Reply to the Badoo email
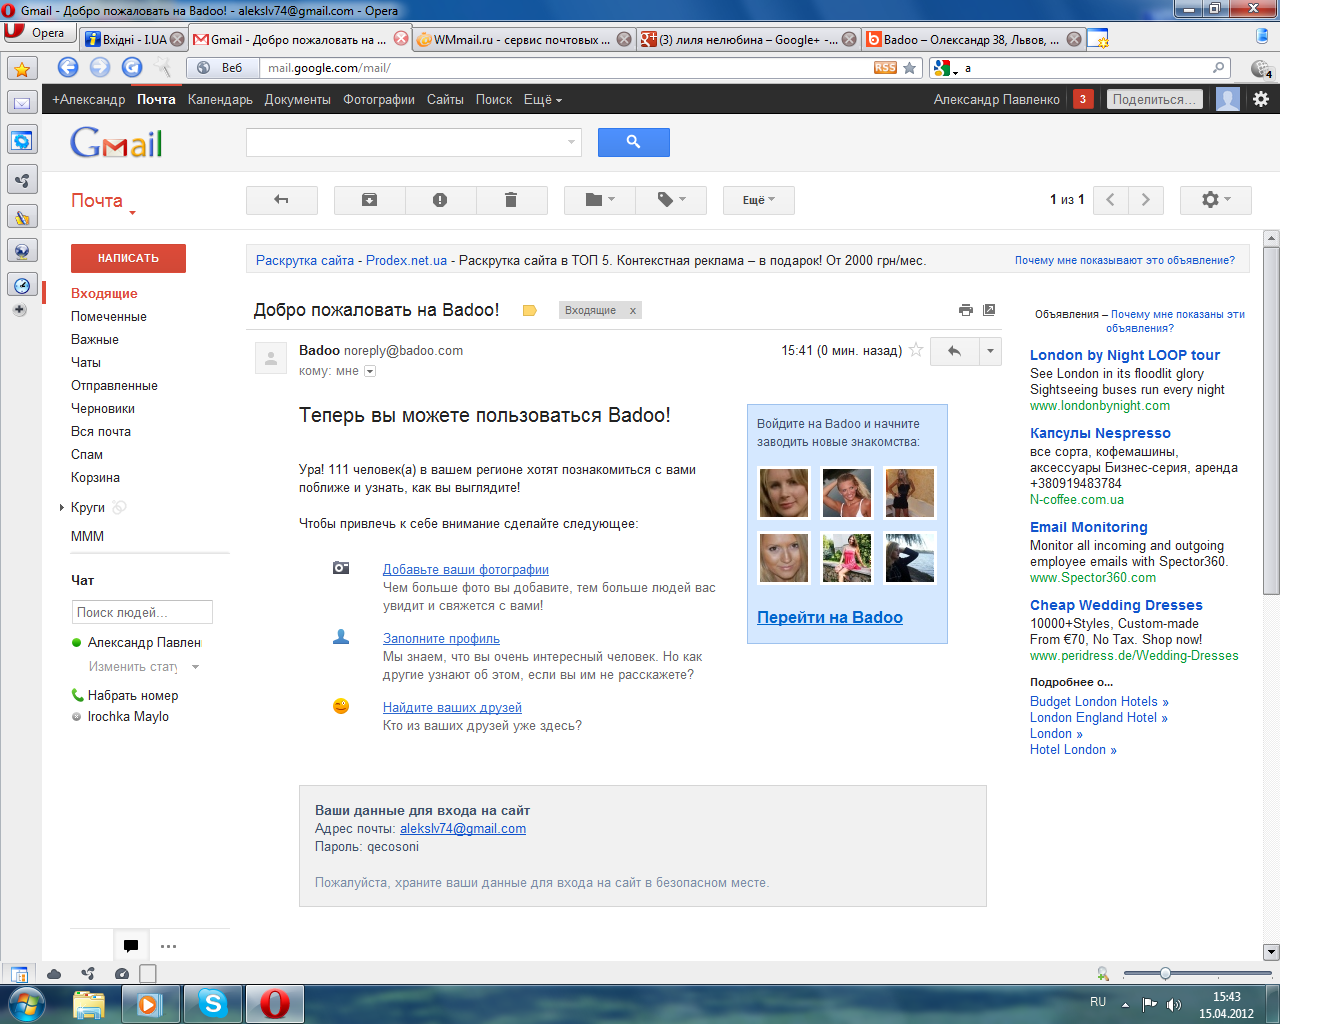Viewport: 1332px width, 1024px height. [x=954, y=351]
